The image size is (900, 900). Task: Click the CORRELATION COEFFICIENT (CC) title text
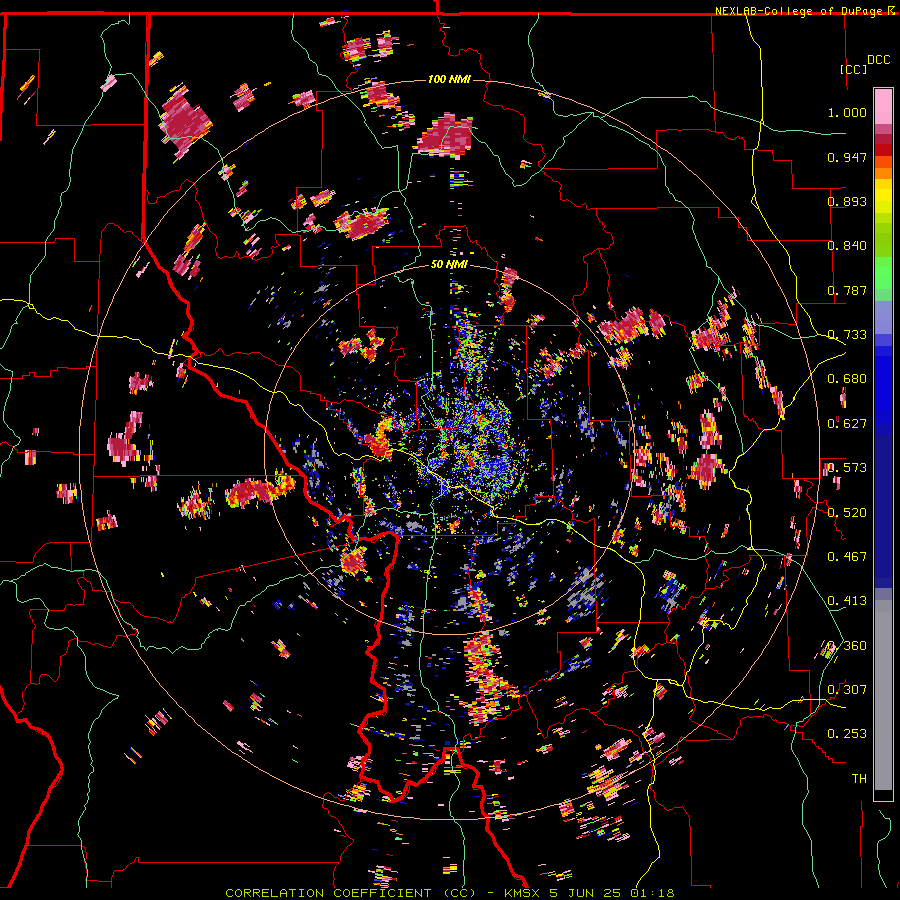point(350,893)
